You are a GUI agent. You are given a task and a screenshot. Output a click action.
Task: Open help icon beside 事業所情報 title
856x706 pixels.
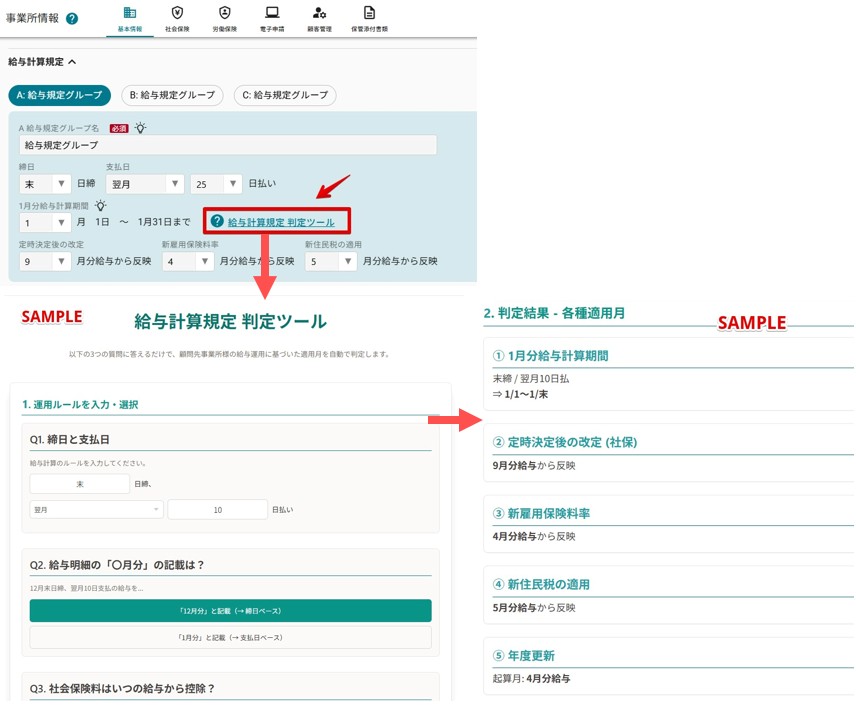(x=72, y=19)
